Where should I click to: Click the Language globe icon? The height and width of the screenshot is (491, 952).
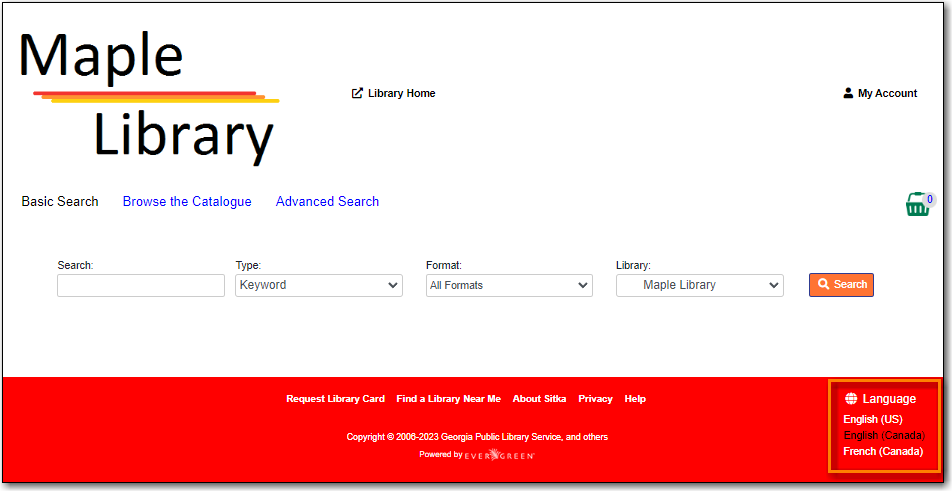click(851, 399)
